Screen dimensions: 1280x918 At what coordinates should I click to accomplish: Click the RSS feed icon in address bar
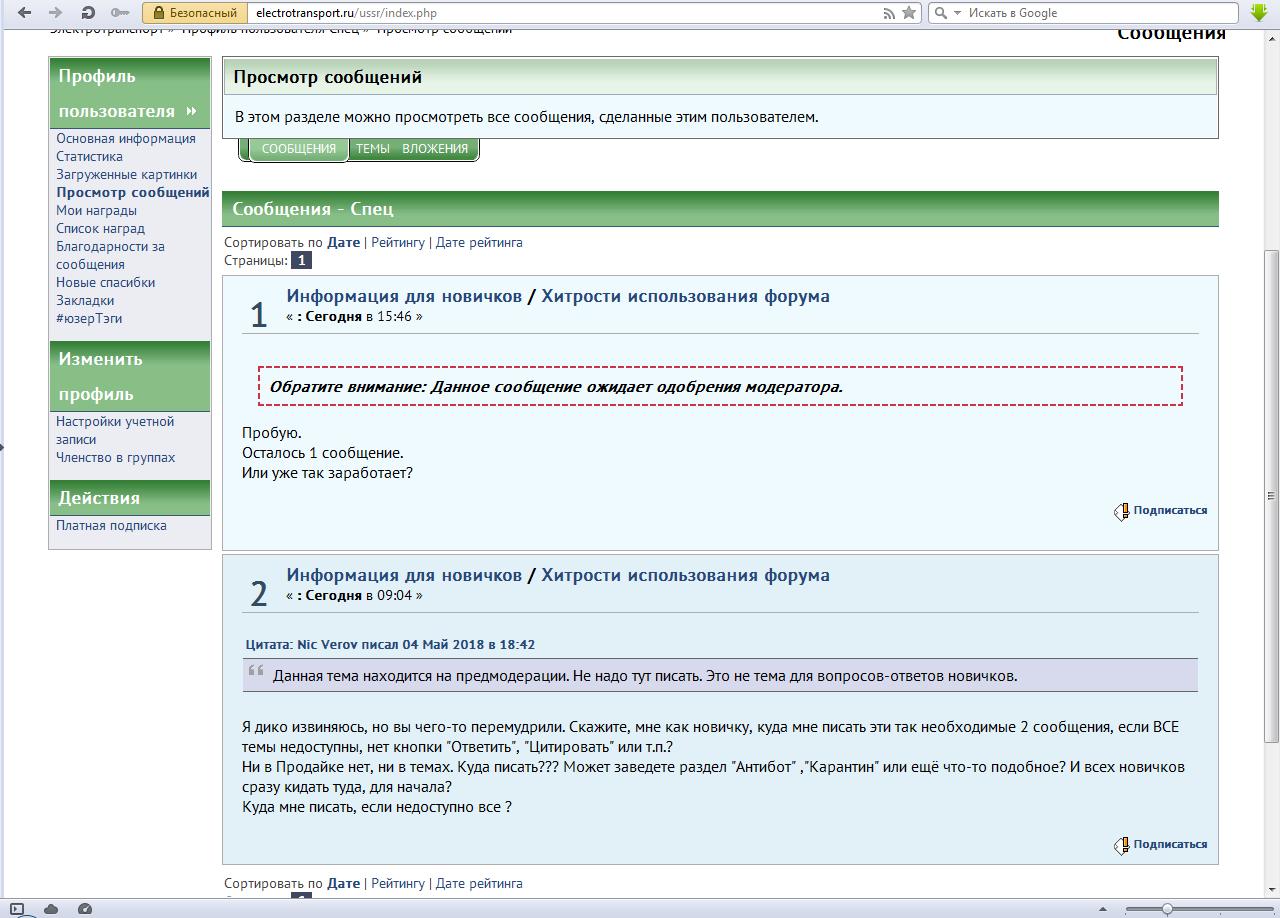click(x=888, y=13)
